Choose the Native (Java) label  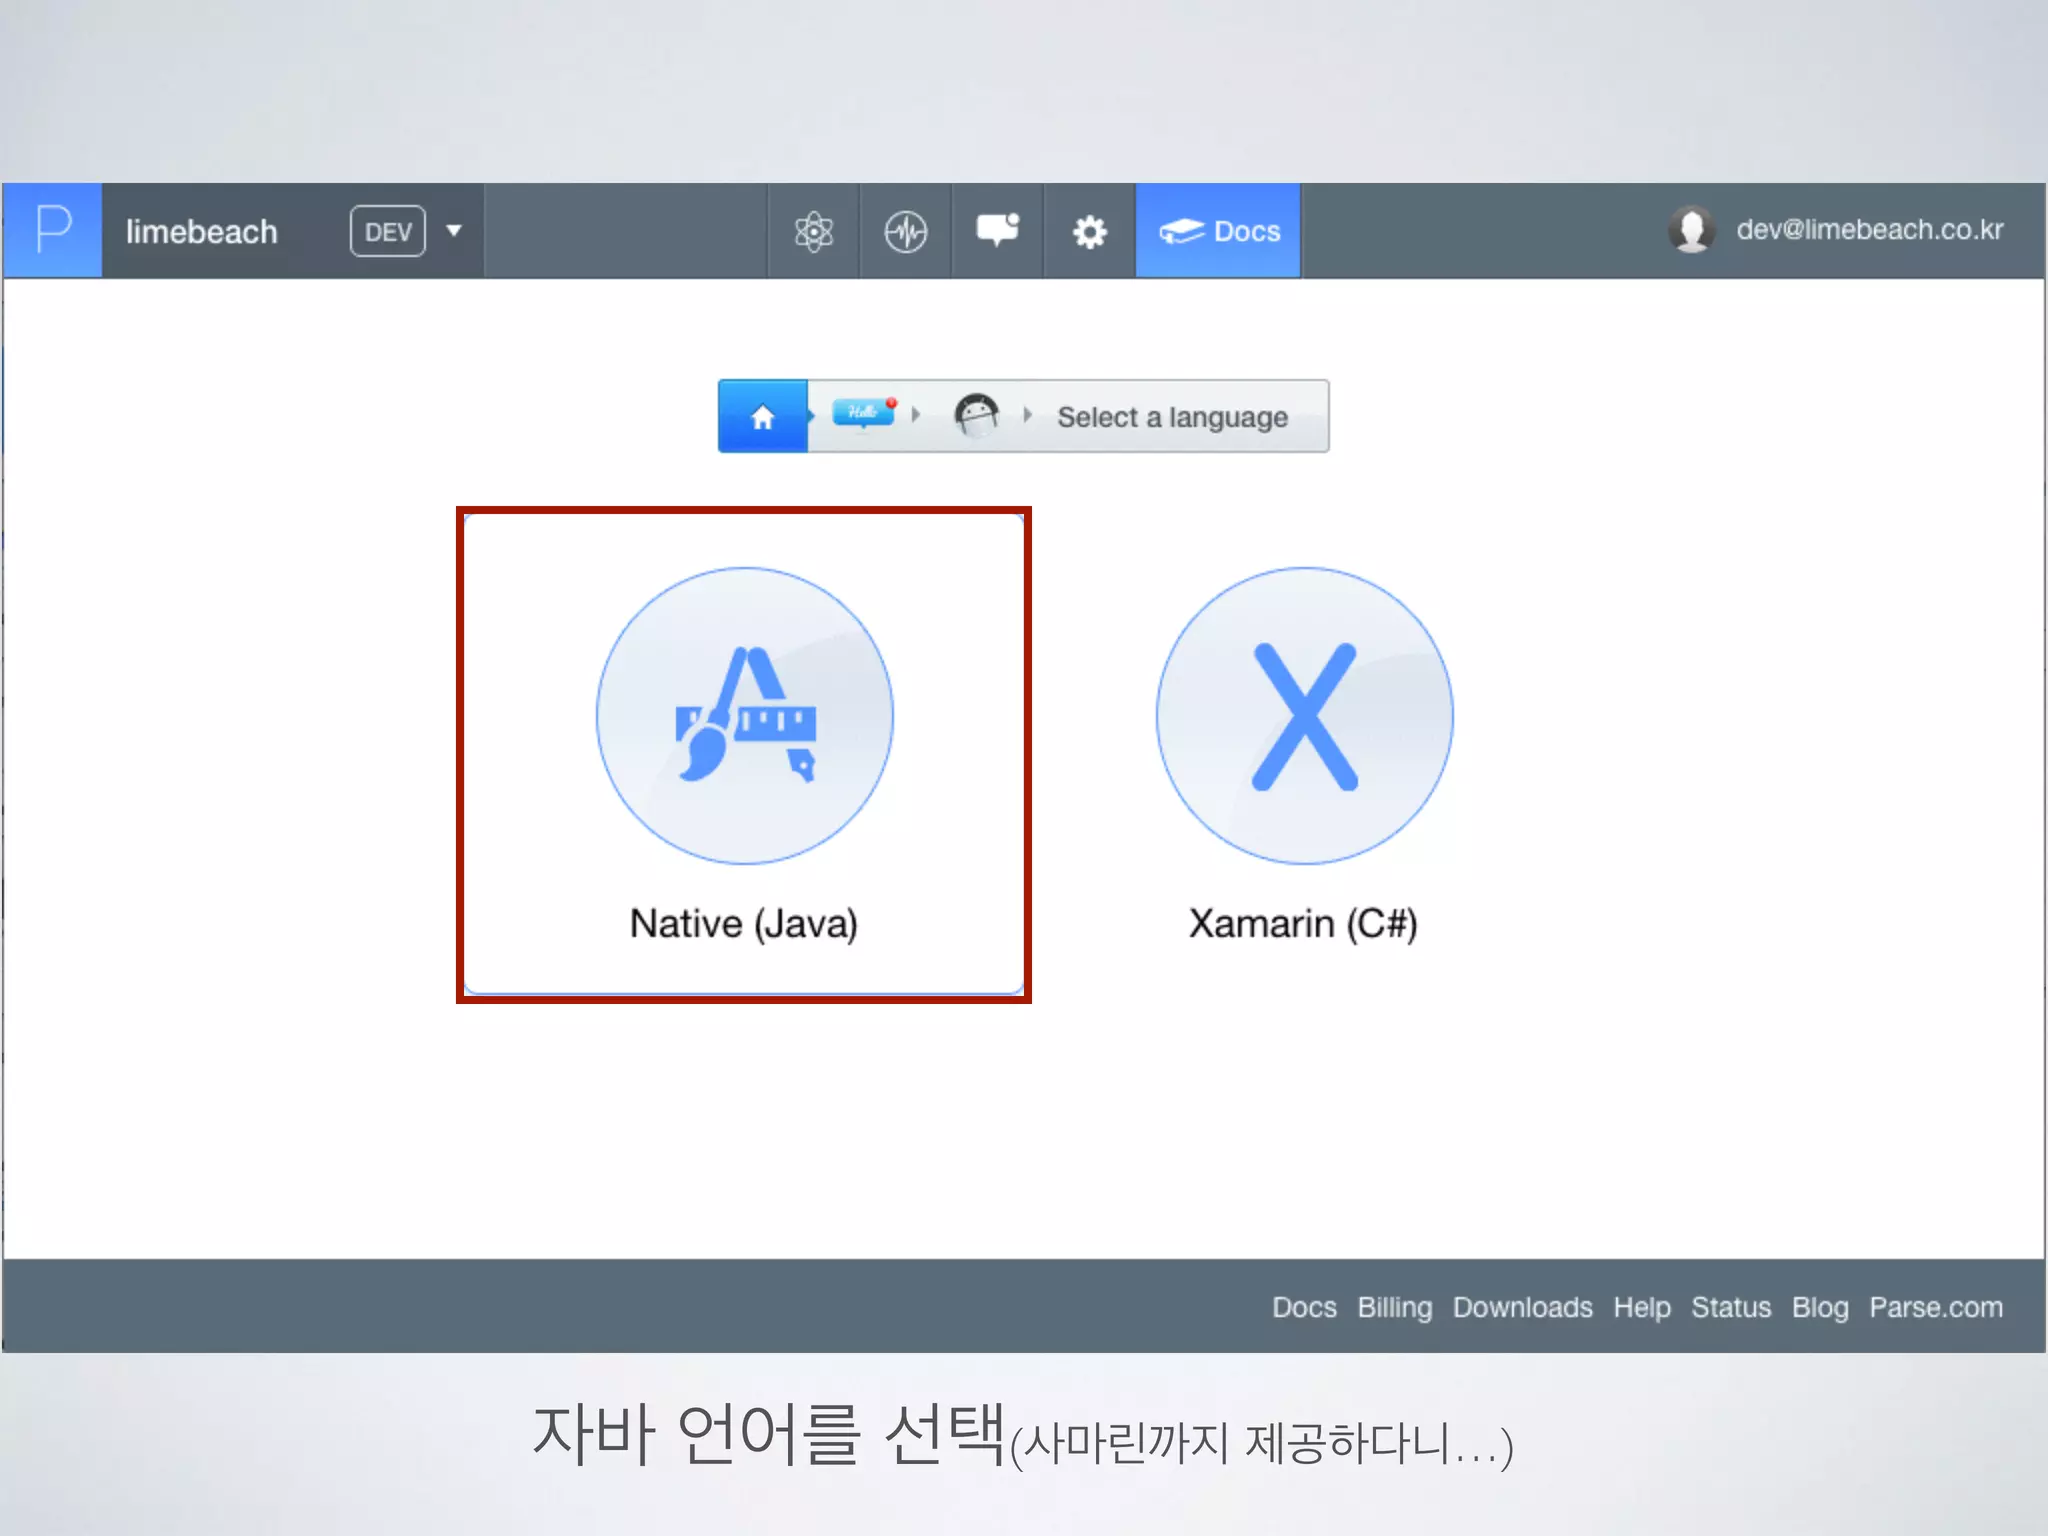pos(744,923)
